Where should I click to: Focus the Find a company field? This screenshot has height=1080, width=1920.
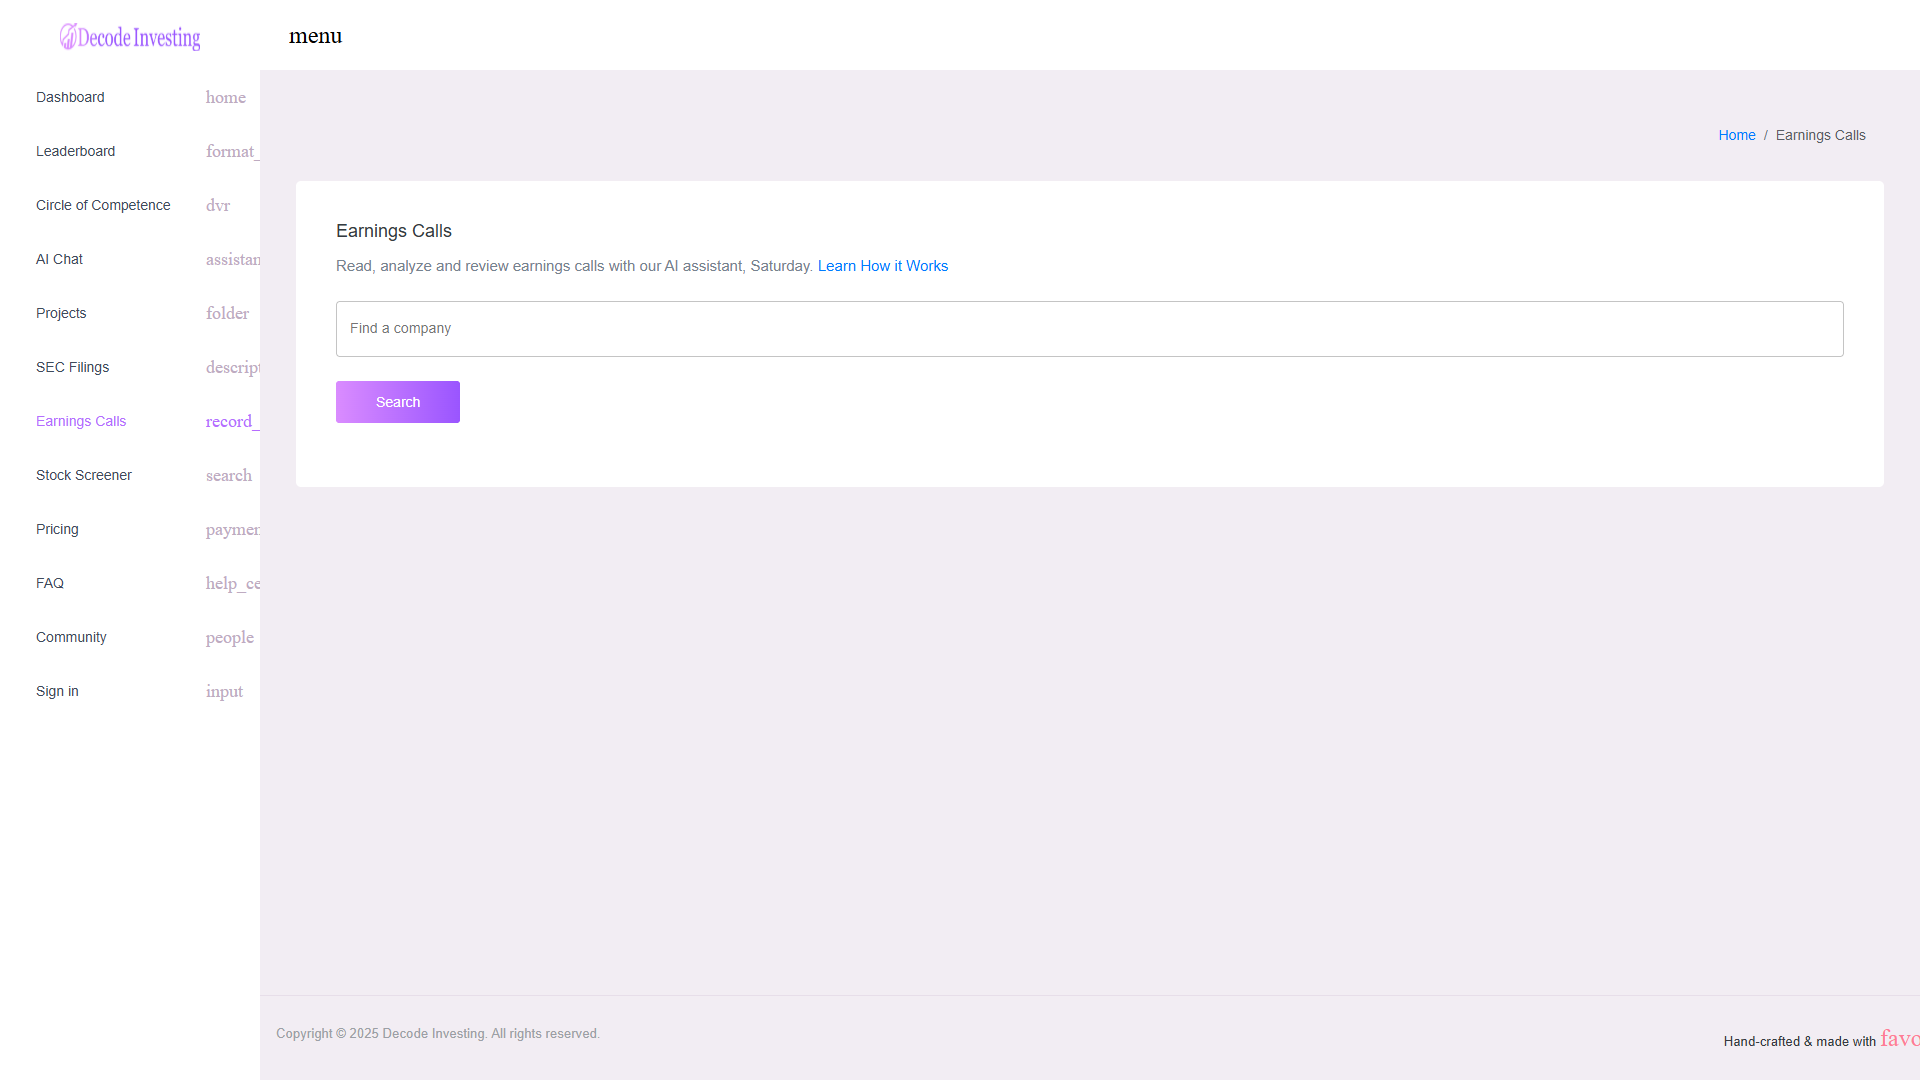pos(1090,329)
